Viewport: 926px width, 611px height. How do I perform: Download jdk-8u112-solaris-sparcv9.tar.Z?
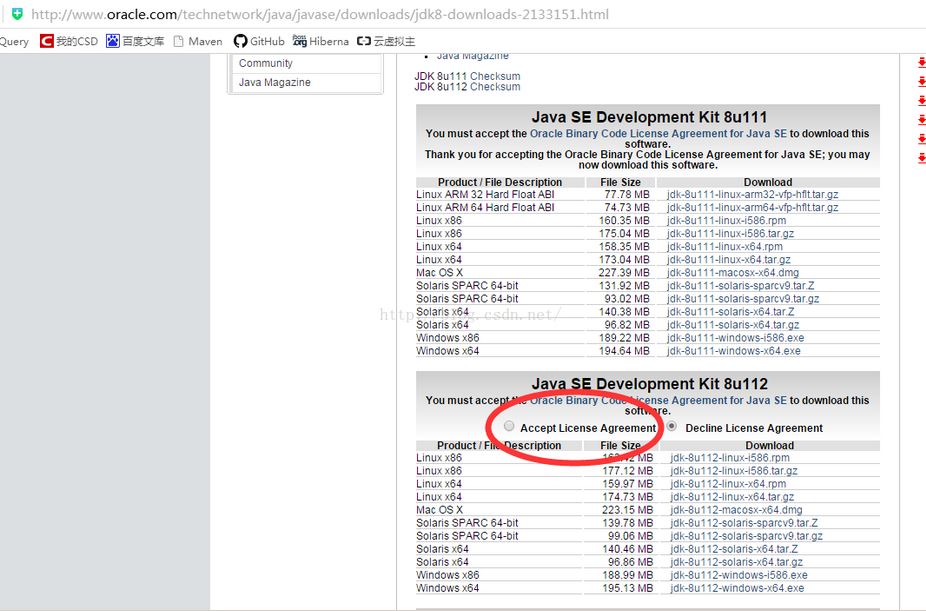click(744, 522)
